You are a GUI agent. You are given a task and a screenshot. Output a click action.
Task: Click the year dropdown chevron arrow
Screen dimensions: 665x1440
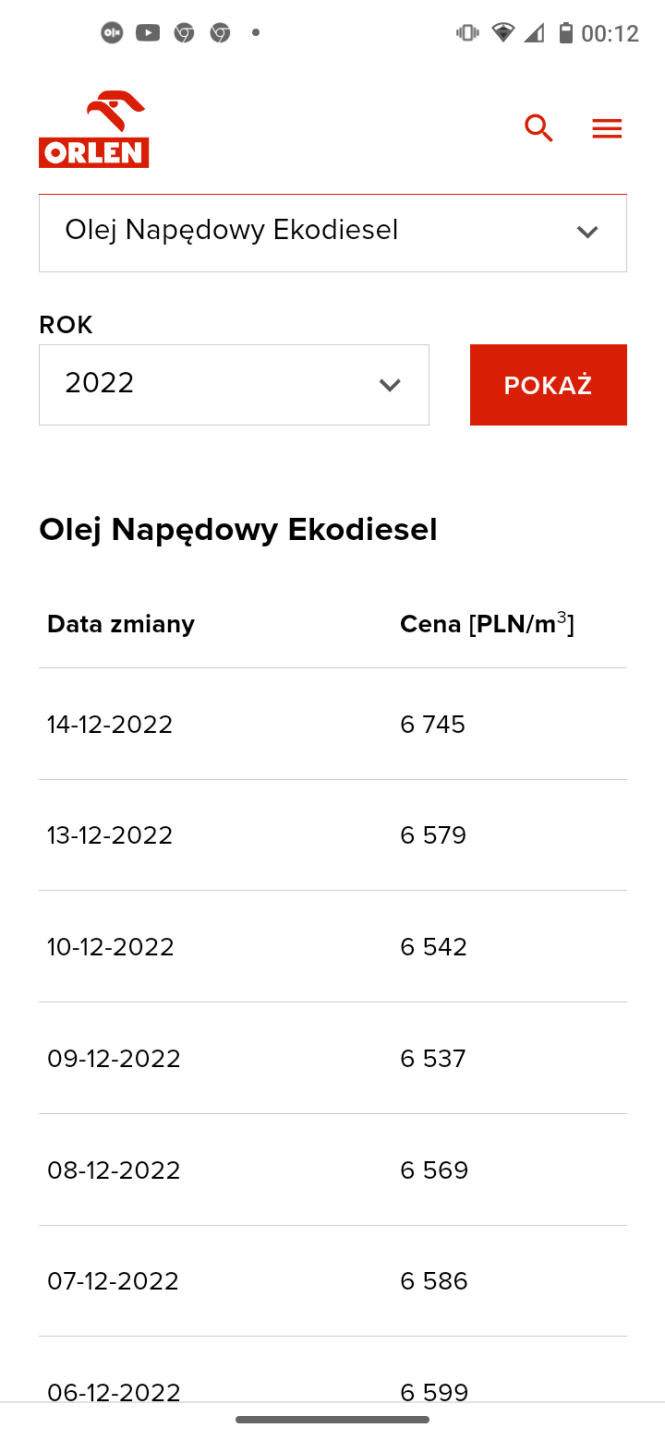pos(390,385)
